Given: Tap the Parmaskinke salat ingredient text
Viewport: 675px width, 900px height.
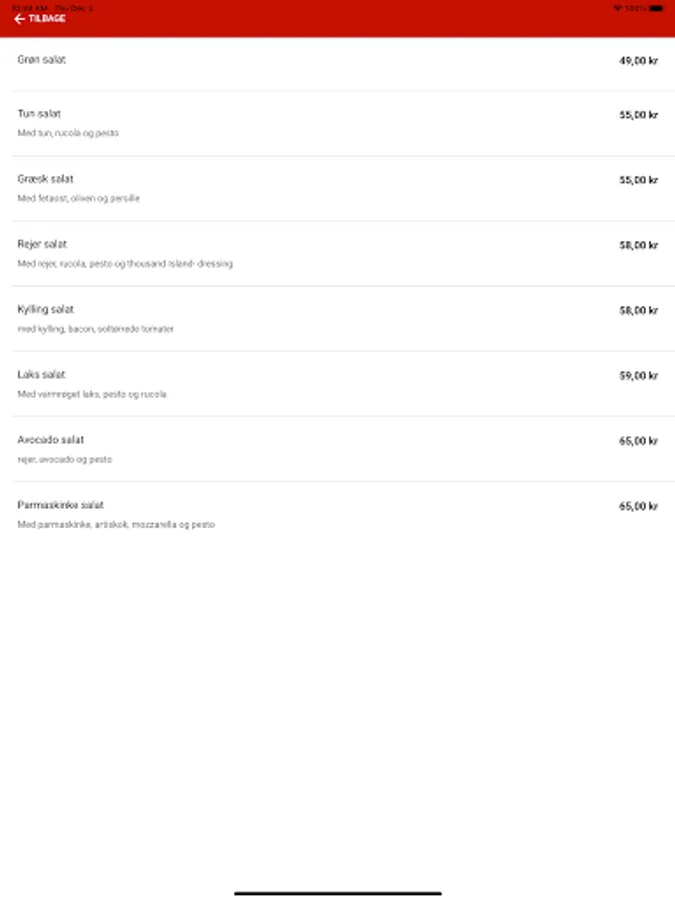Looking at the screenshot, I should coord(116,525).
